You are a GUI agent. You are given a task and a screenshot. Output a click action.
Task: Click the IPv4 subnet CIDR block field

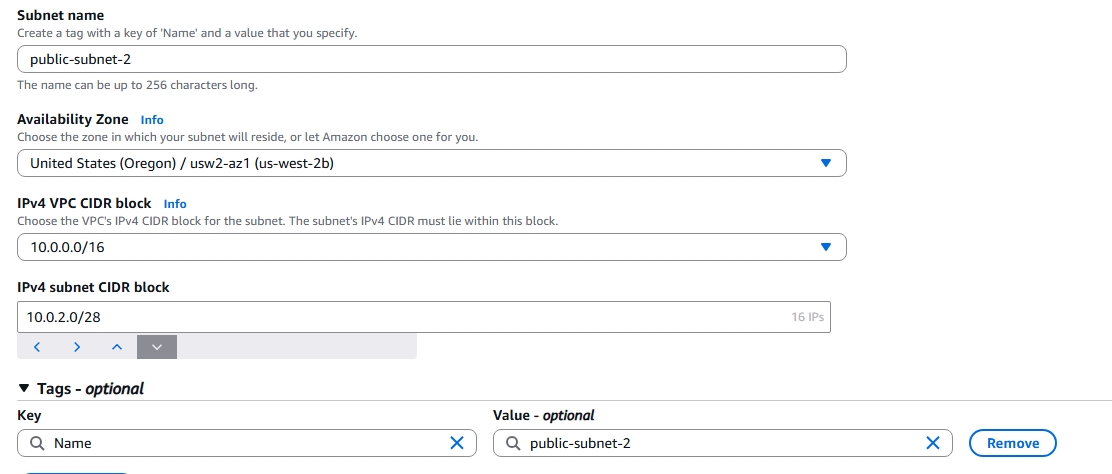click(x=400, y=317)
